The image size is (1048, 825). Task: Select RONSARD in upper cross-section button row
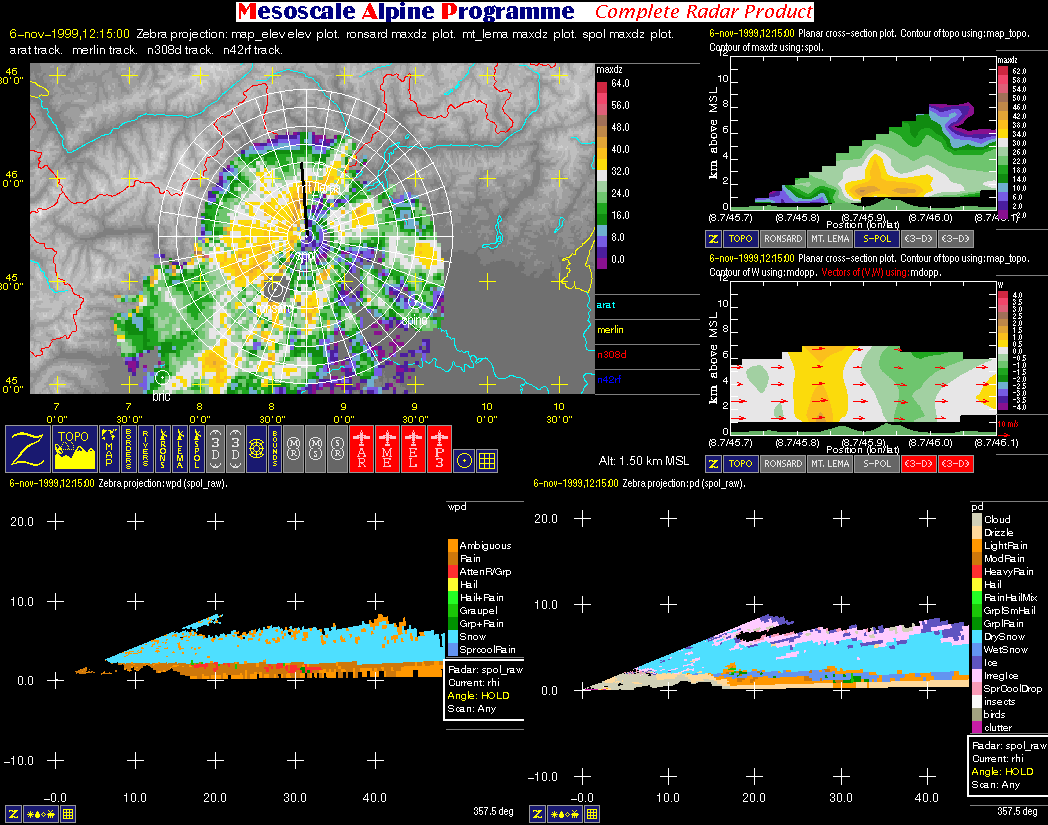(781, 239)
